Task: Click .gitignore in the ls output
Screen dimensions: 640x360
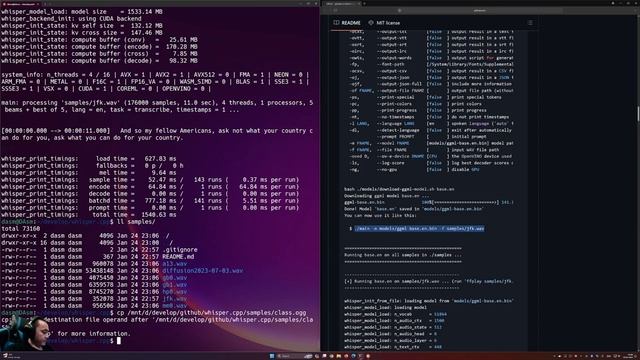Action: click(x=180, y=250)
